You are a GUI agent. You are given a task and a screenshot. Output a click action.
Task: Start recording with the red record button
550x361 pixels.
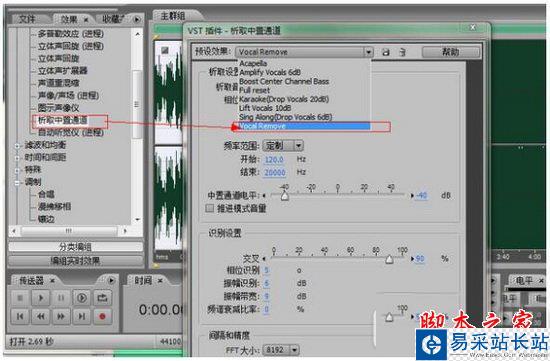pyautogui.click(x=102, y=317)
